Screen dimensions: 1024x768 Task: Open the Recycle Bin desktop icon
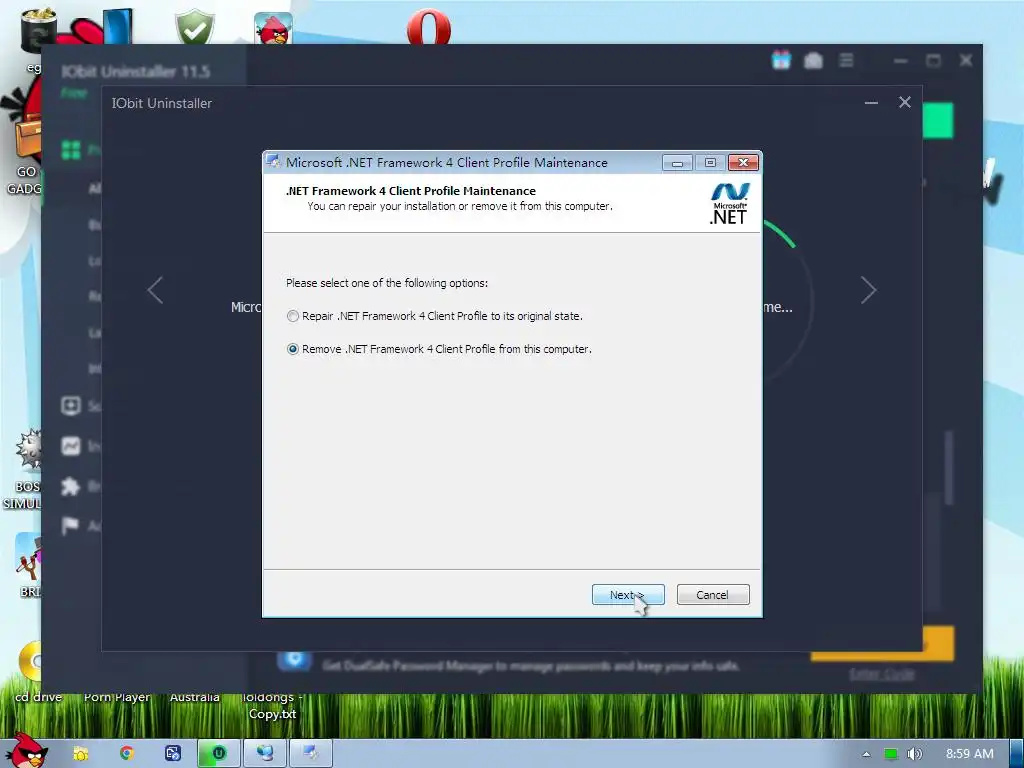coord(38,29)
